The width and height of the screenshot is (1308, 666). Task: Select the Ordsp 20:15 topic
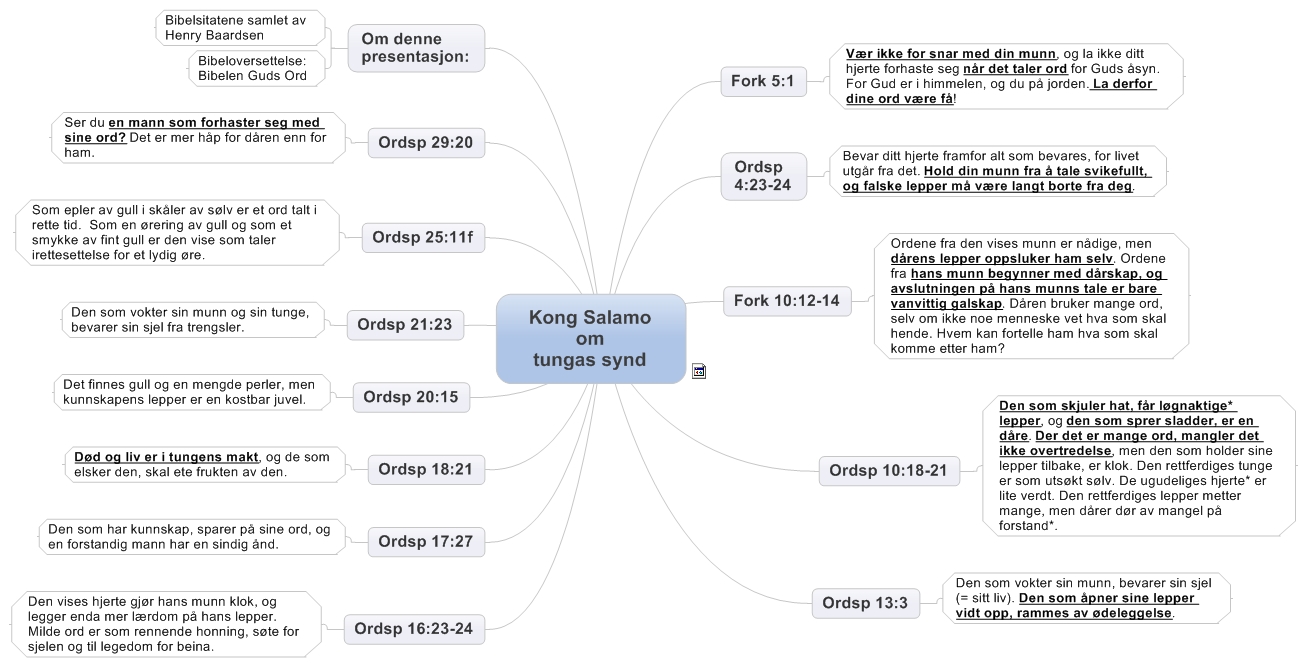[x=411, y=397]
